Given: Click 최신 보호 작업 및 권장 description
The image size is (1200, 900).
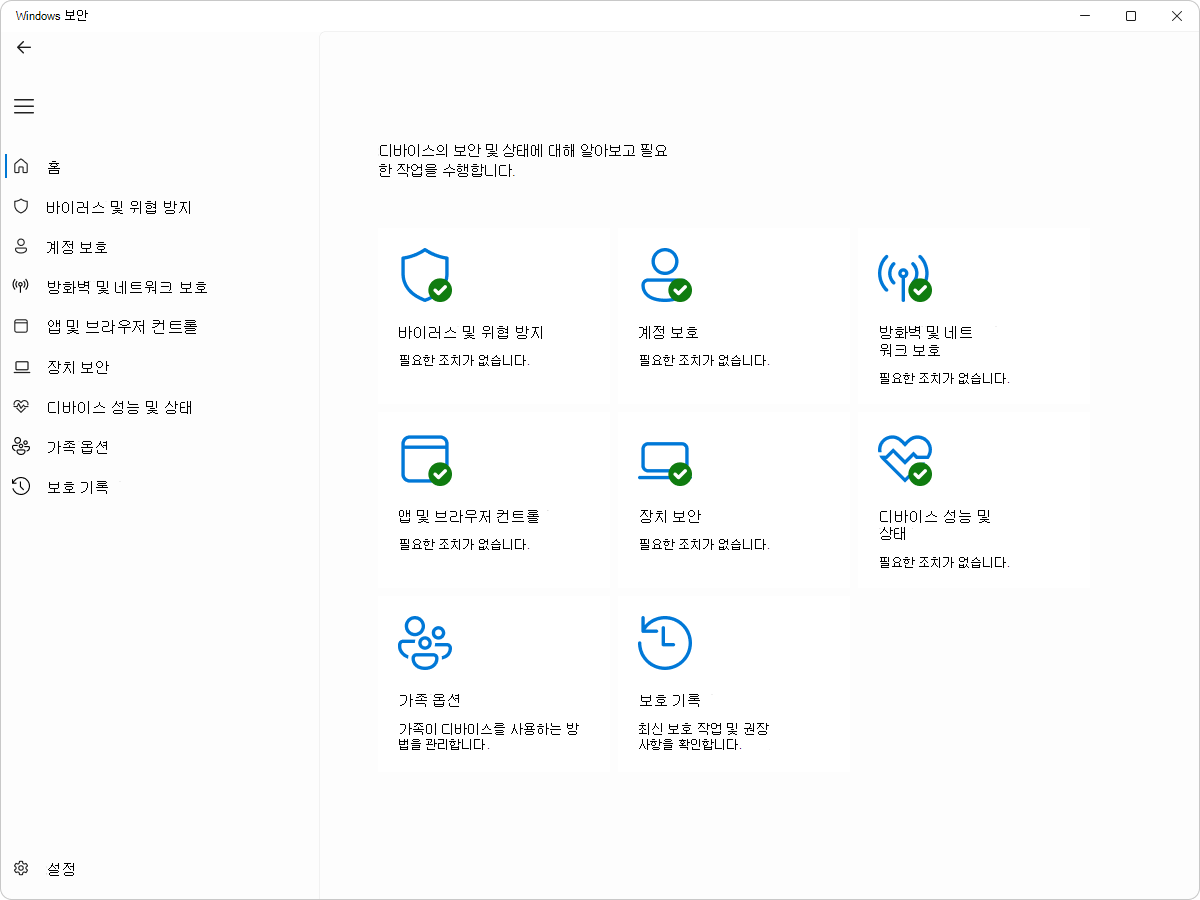Looking at the screenshot, I should point(704,737).
